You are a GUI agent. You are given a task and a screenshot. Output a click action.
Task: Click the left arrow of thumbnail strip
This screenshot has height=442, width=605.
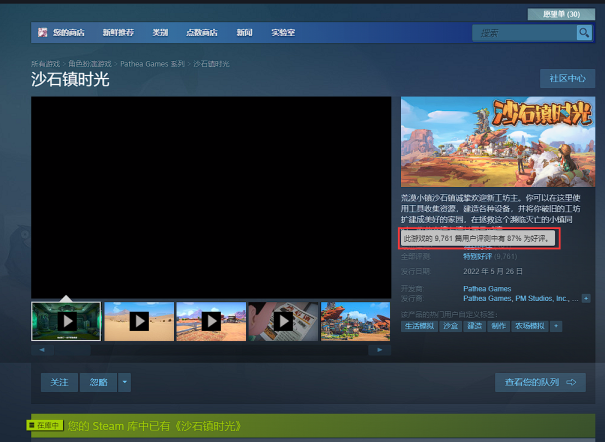pyautogui.click(x=42, y=350)
